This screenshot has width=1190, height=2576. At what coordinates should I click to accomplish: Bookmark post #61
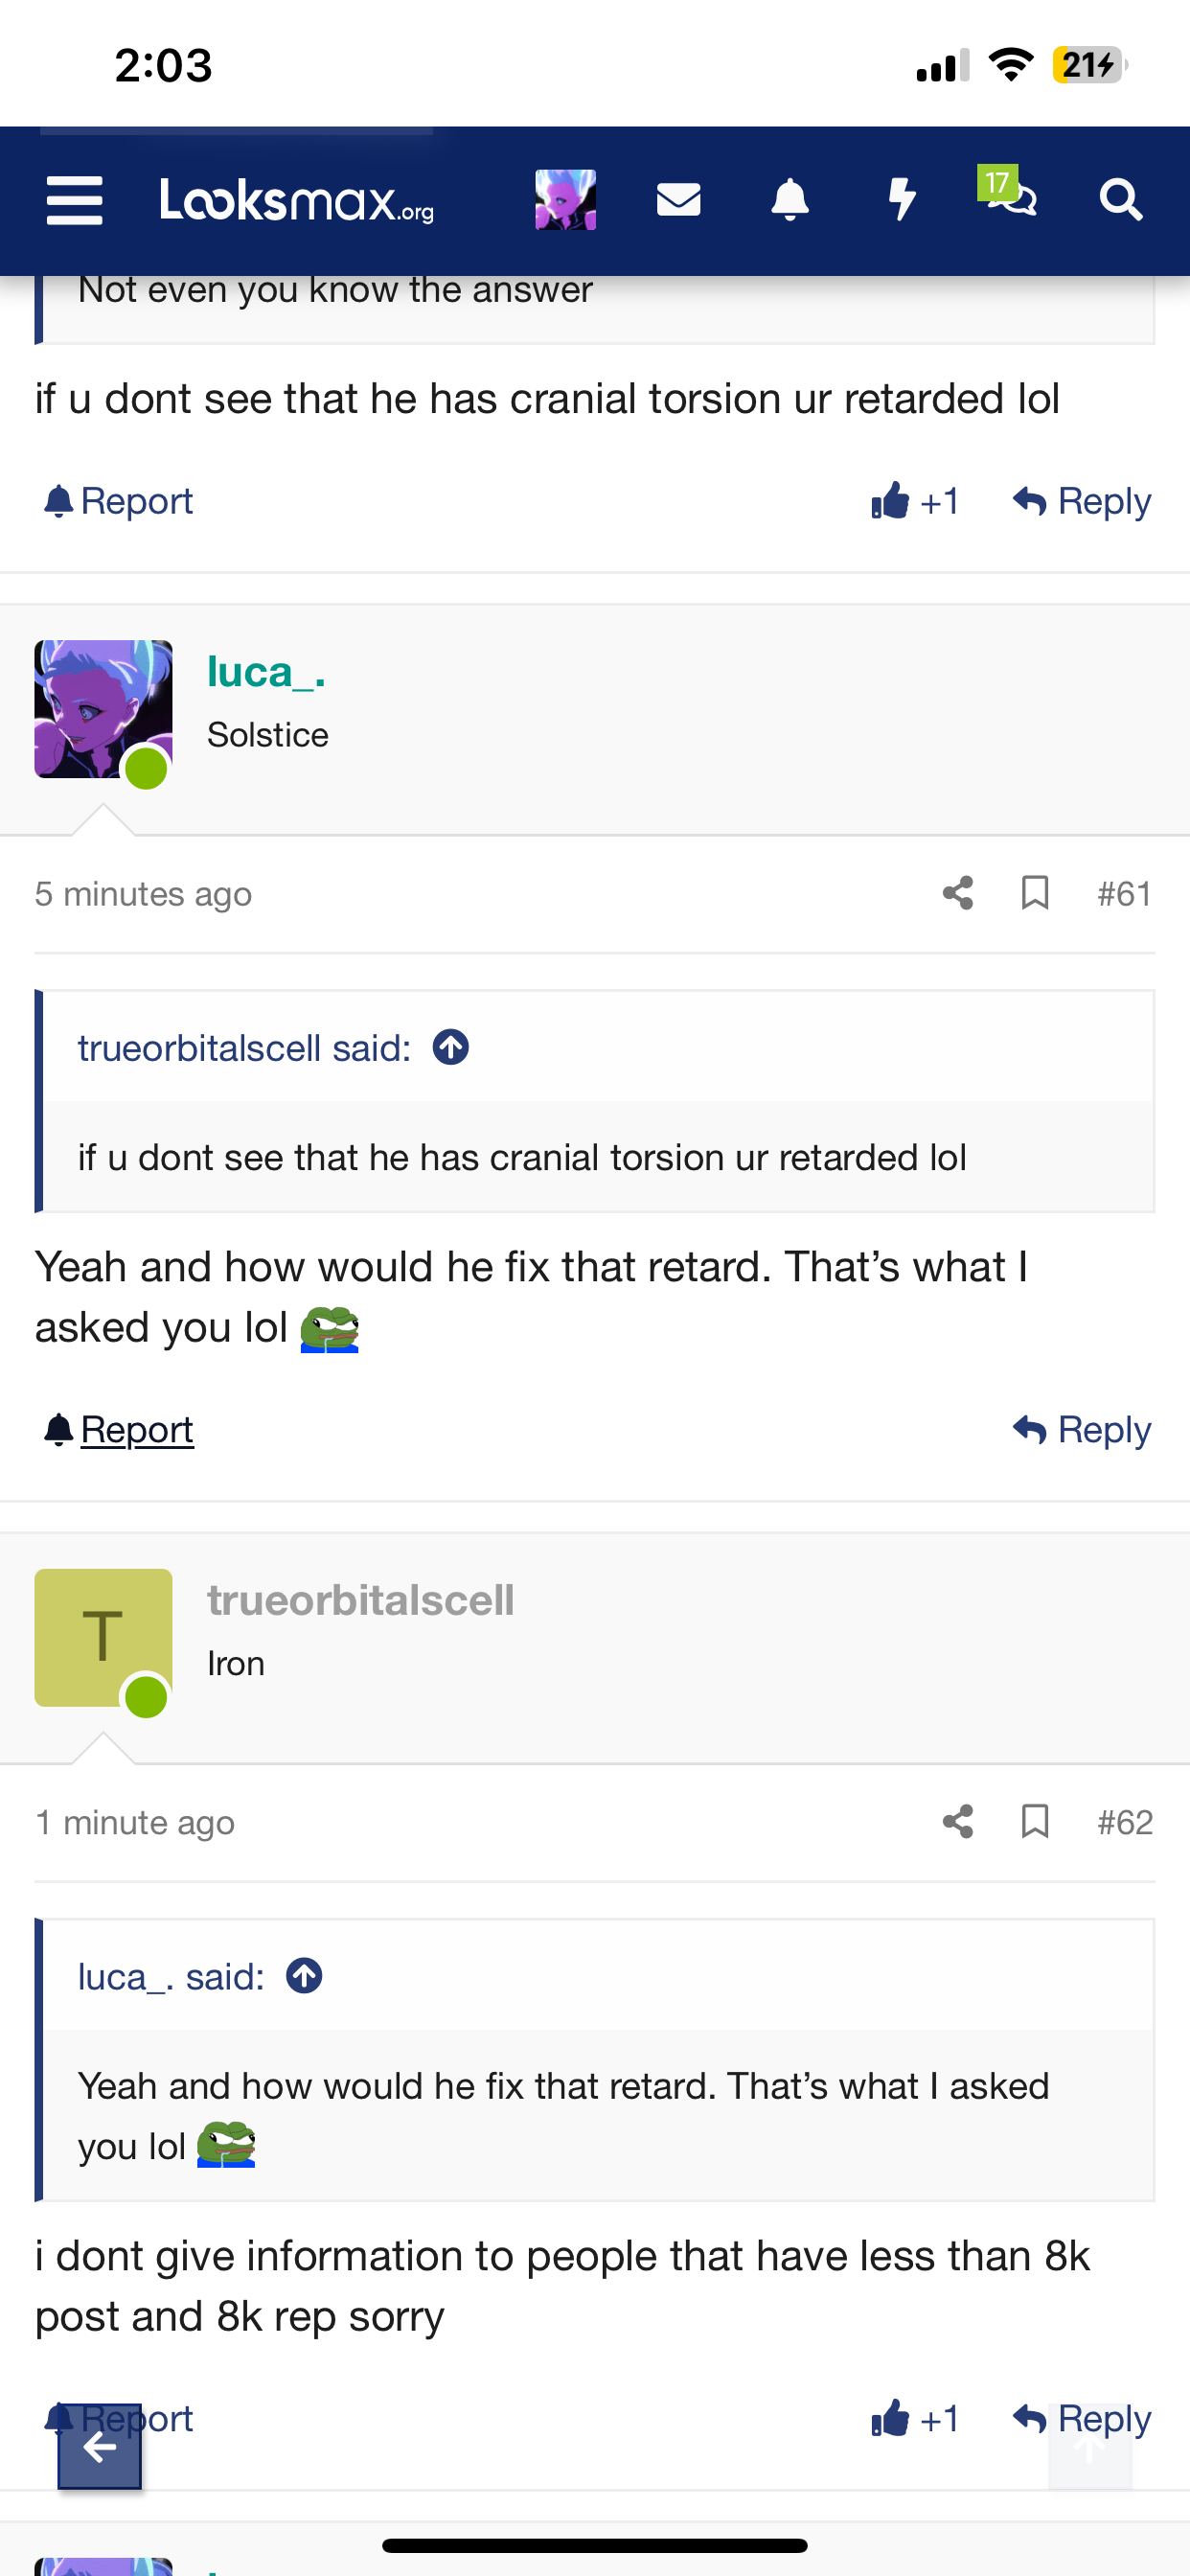point(1035,893)
